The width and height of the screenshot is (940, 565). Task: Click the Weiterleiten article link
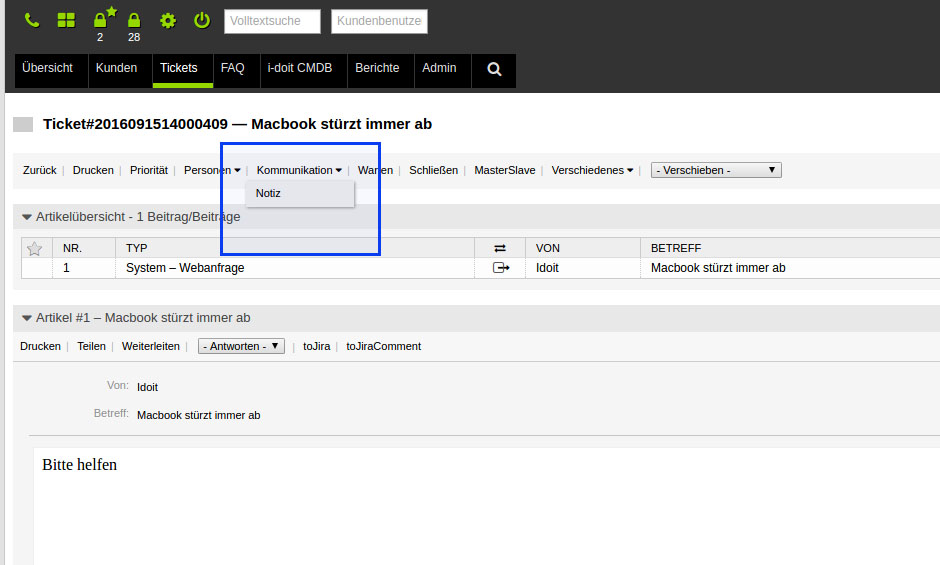[150, 347]
